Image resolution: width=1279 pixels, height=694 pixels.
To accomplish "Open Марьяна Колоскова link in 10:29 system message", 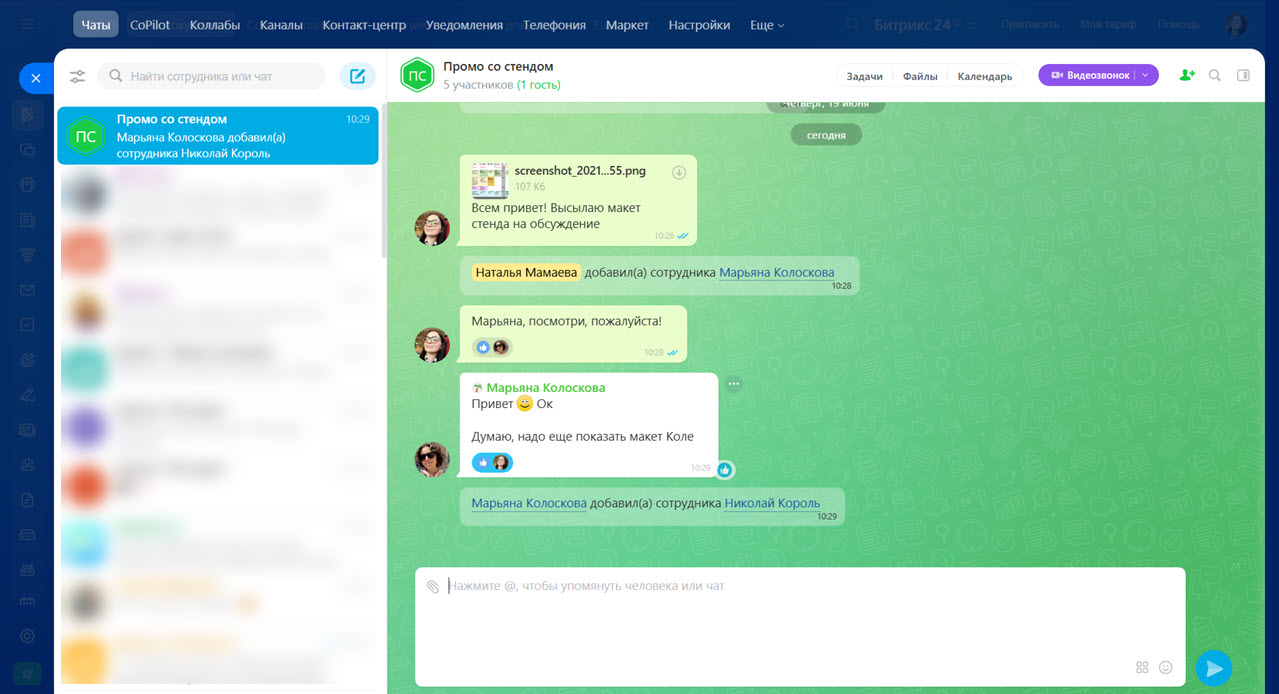I will click(x=529, y=503).
